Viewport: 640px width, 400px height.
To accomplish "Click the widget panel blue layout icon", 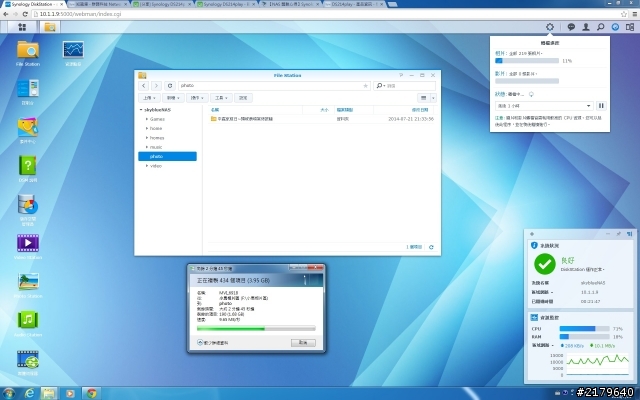I will point(629,234).
